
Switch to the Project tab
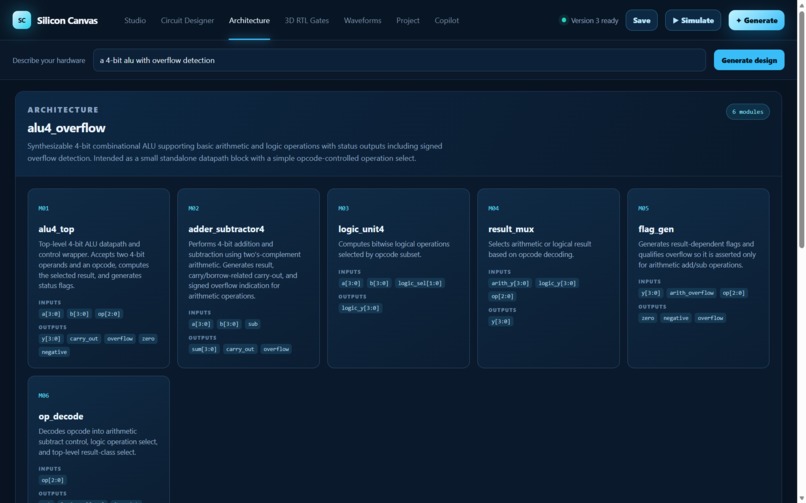click(408, 21)
